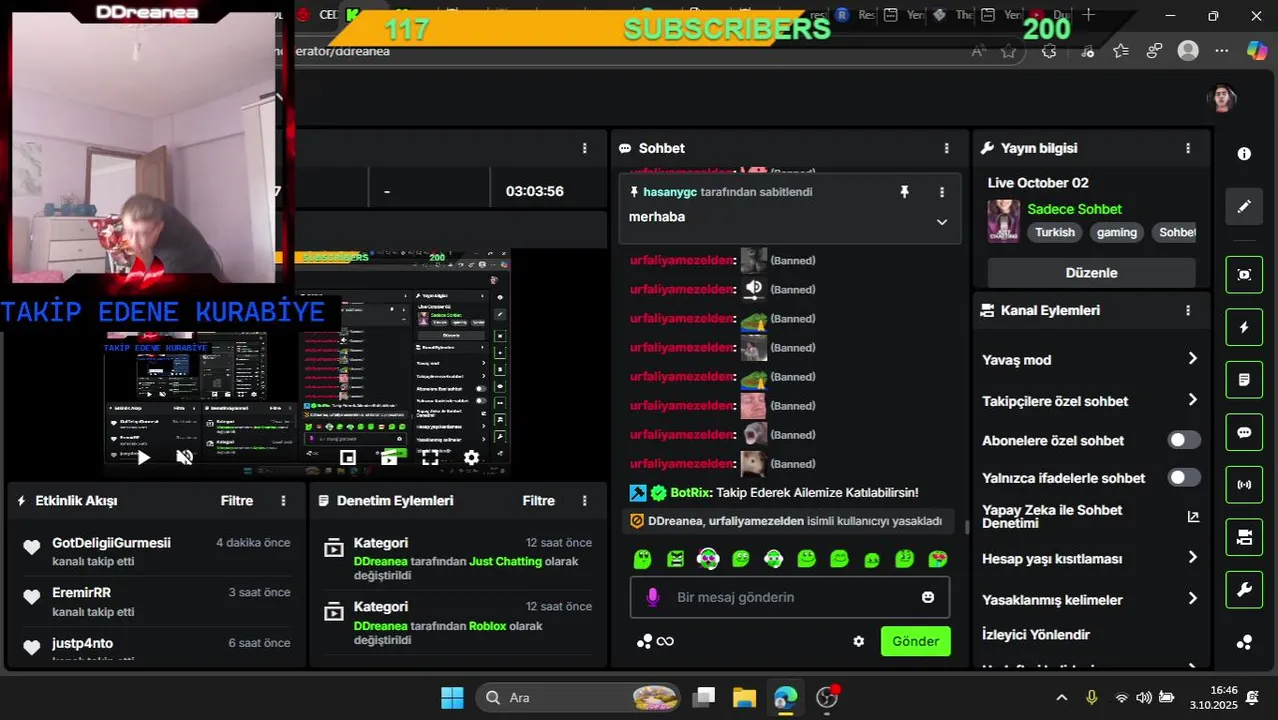1278x720 pixels.
Task: Open the new tab plus button
Action: coord(1088,15)
